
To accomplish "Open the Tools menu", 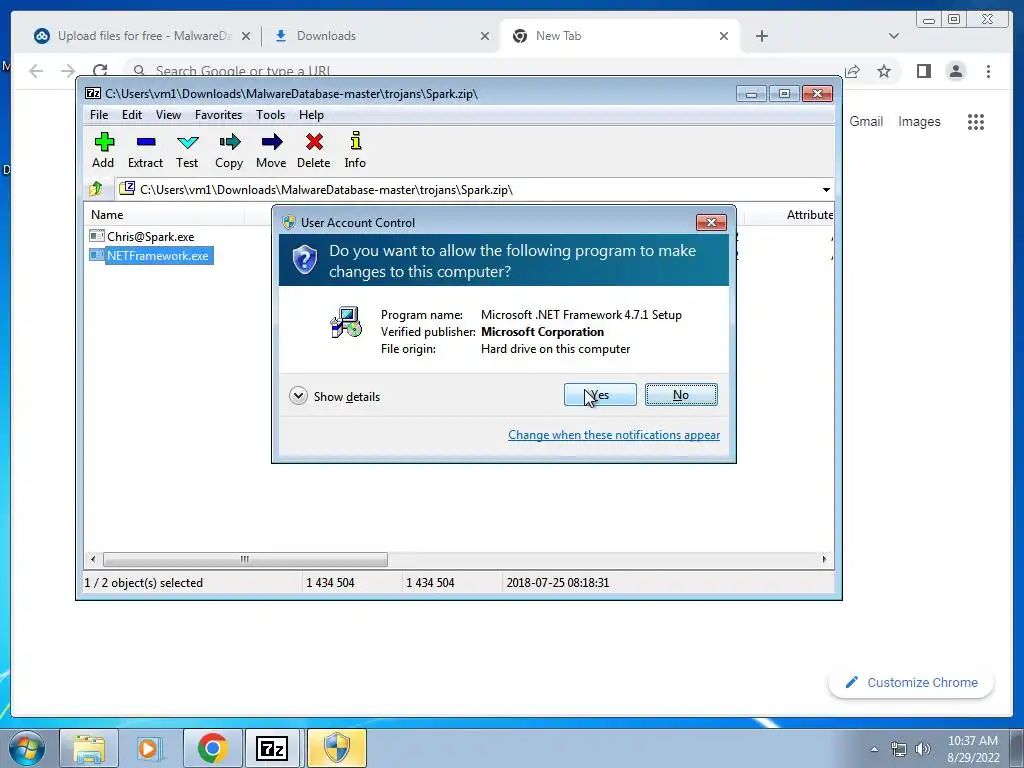I will (270, 115).
